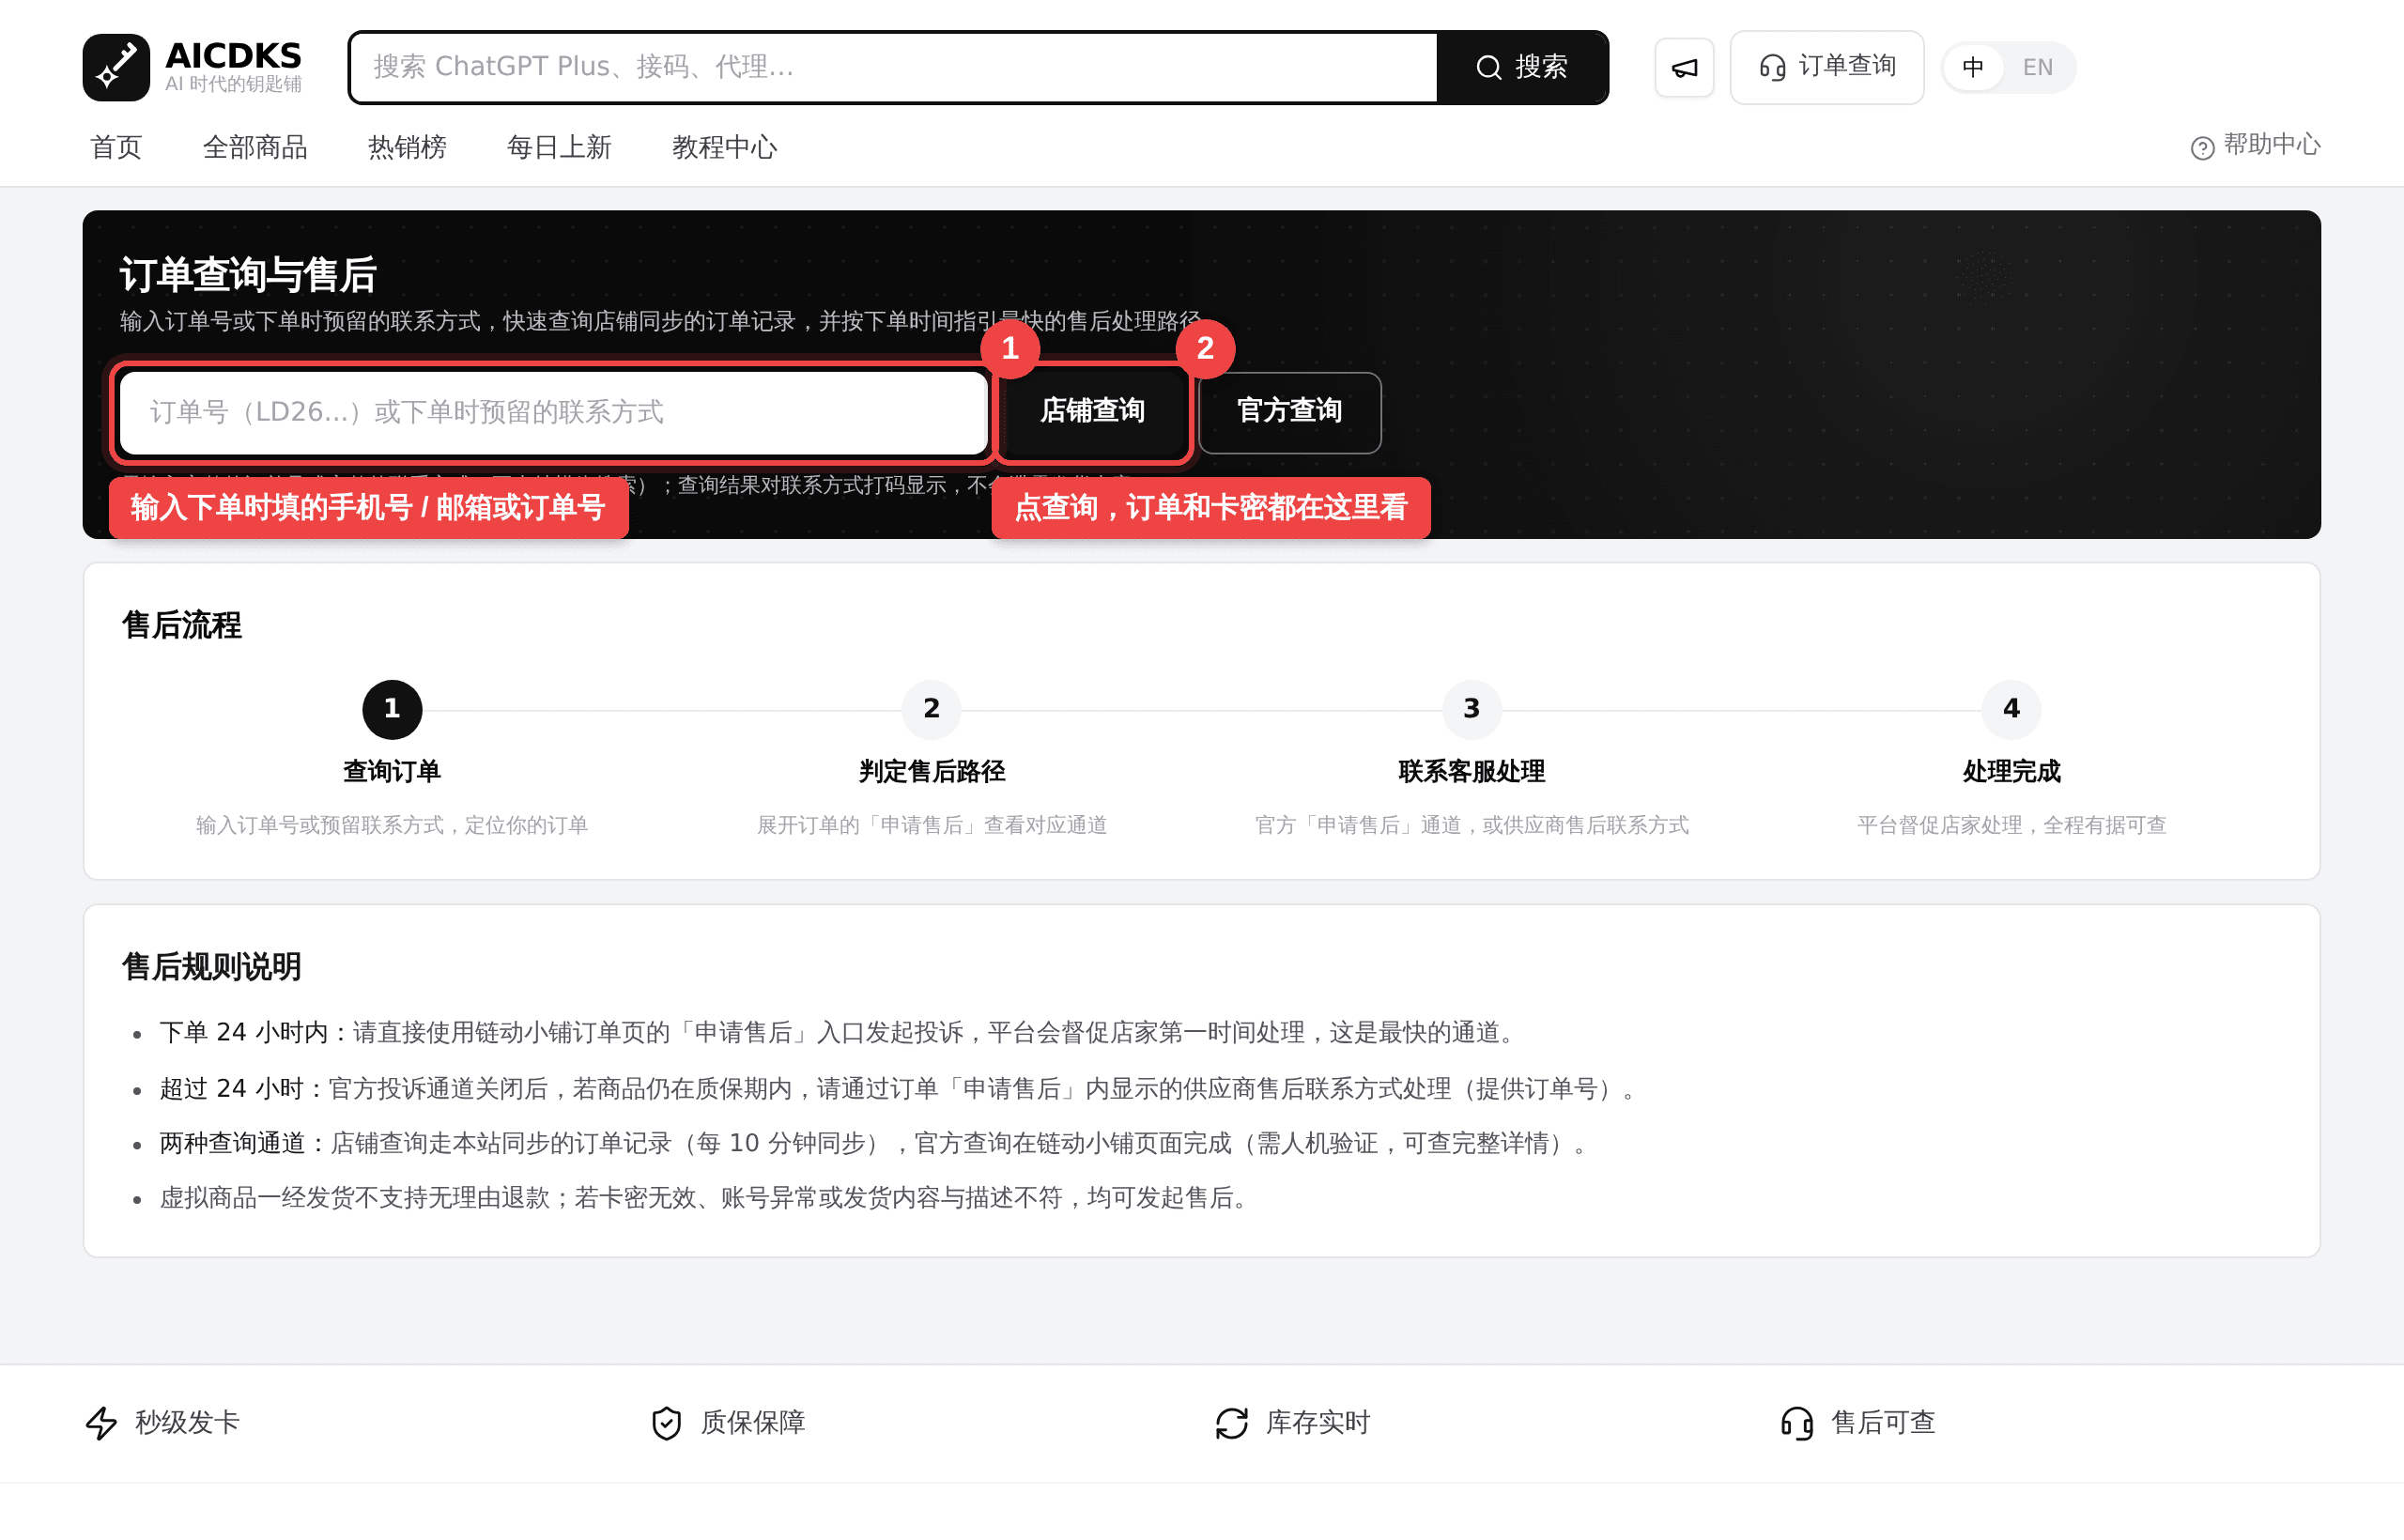
Task: Click description 官方「申请售后」通道，或供应商售后联系方式
Action: click(x=1471, y=826)
